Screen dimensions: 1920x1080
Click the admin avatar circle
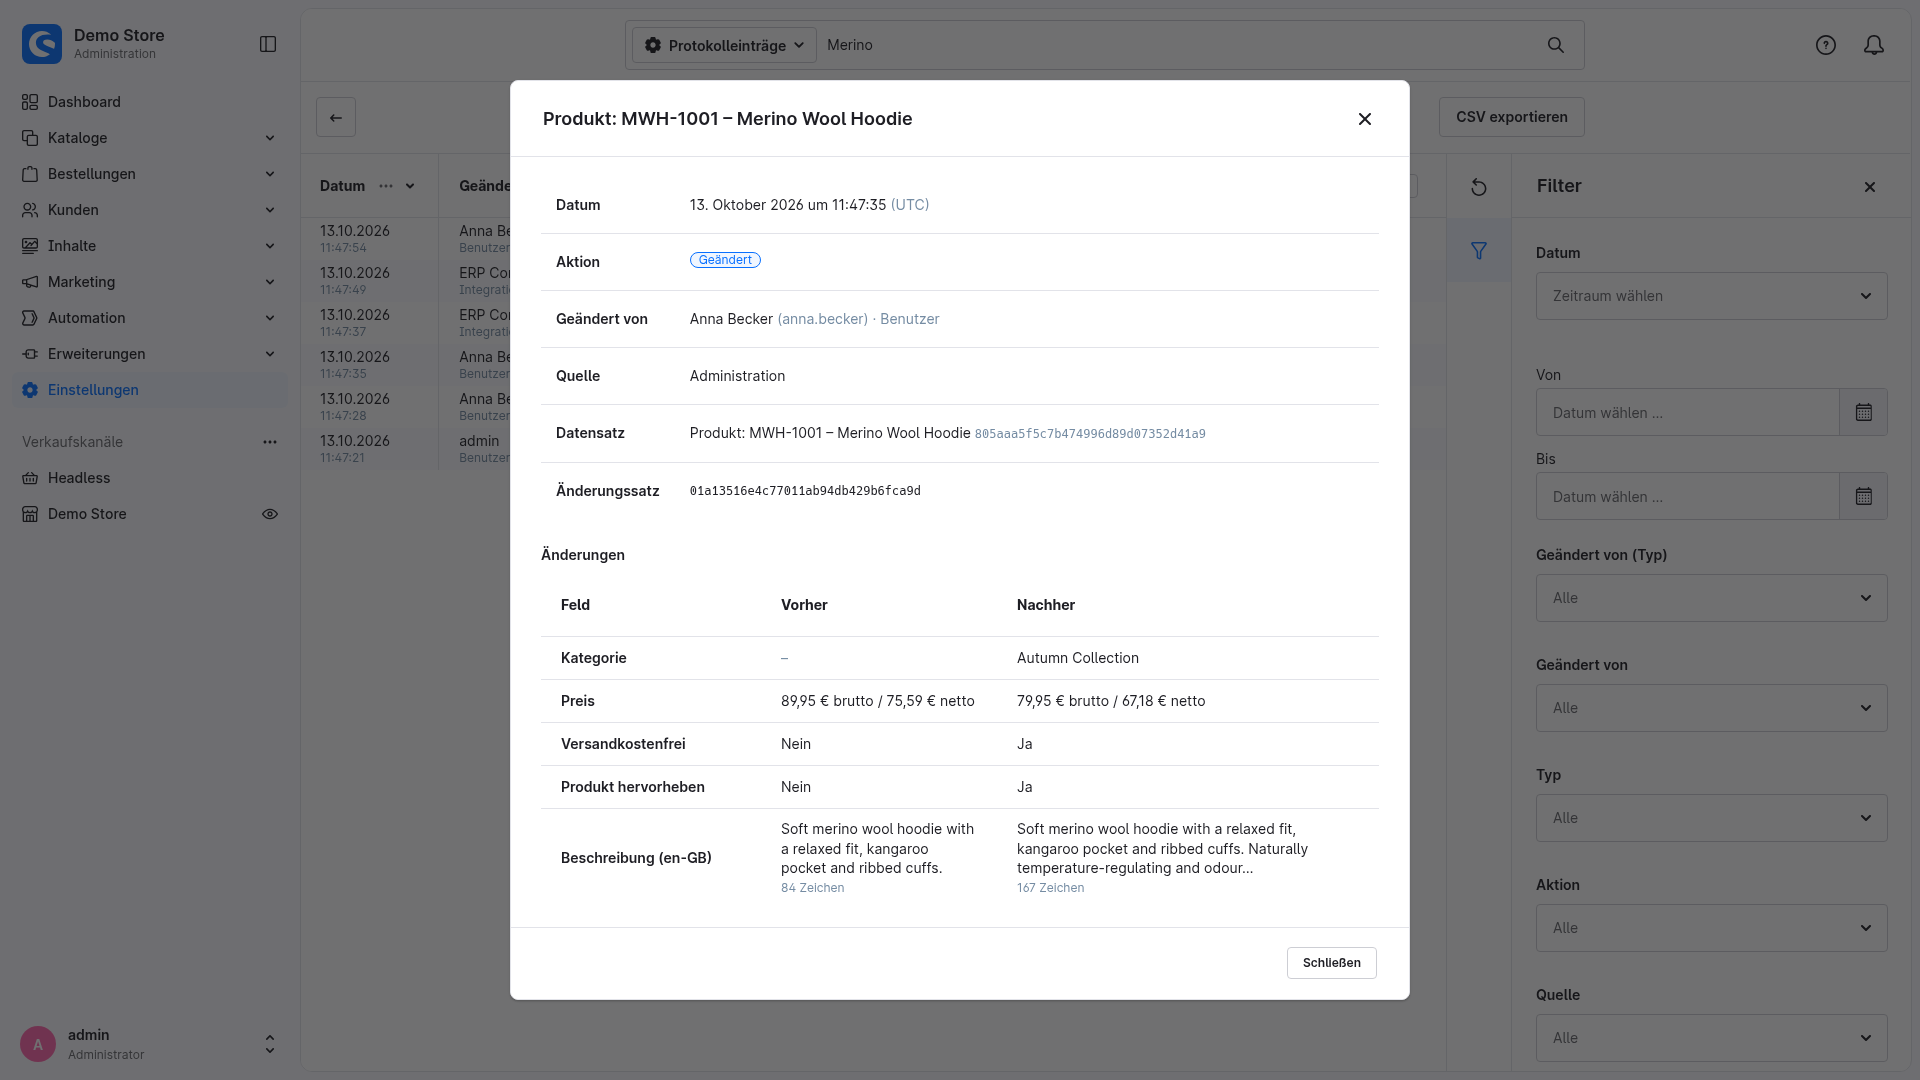point(38,1044)
